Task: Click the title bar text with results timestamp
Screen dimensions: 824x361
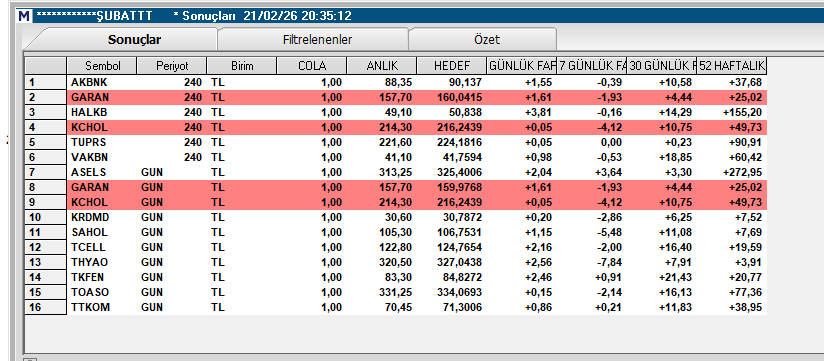Action: pos(193,16)
